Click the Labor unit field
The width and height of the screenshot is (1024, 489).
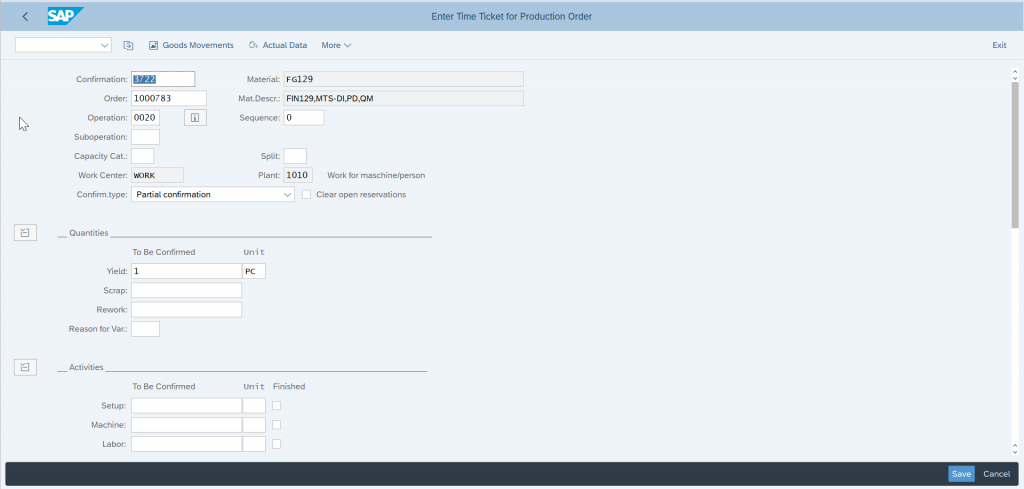pyautogui.click(x=254, y=444)
